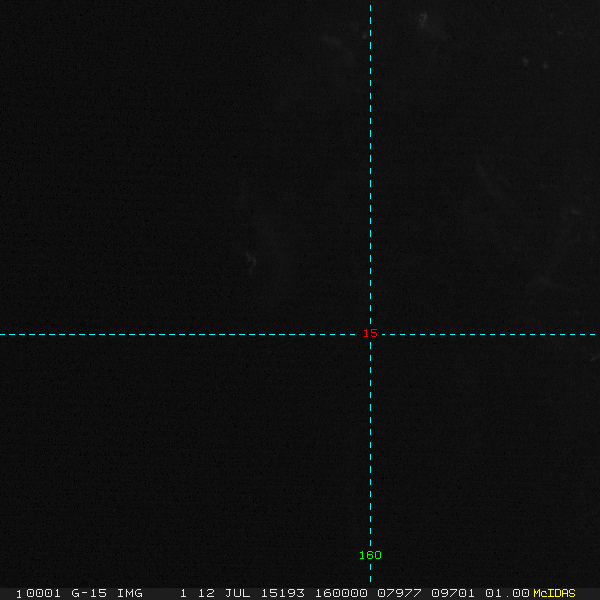This screenshot has height=600, width=600.
Task: Click the yellow 1 at status bar start
Action: (19, 593)
